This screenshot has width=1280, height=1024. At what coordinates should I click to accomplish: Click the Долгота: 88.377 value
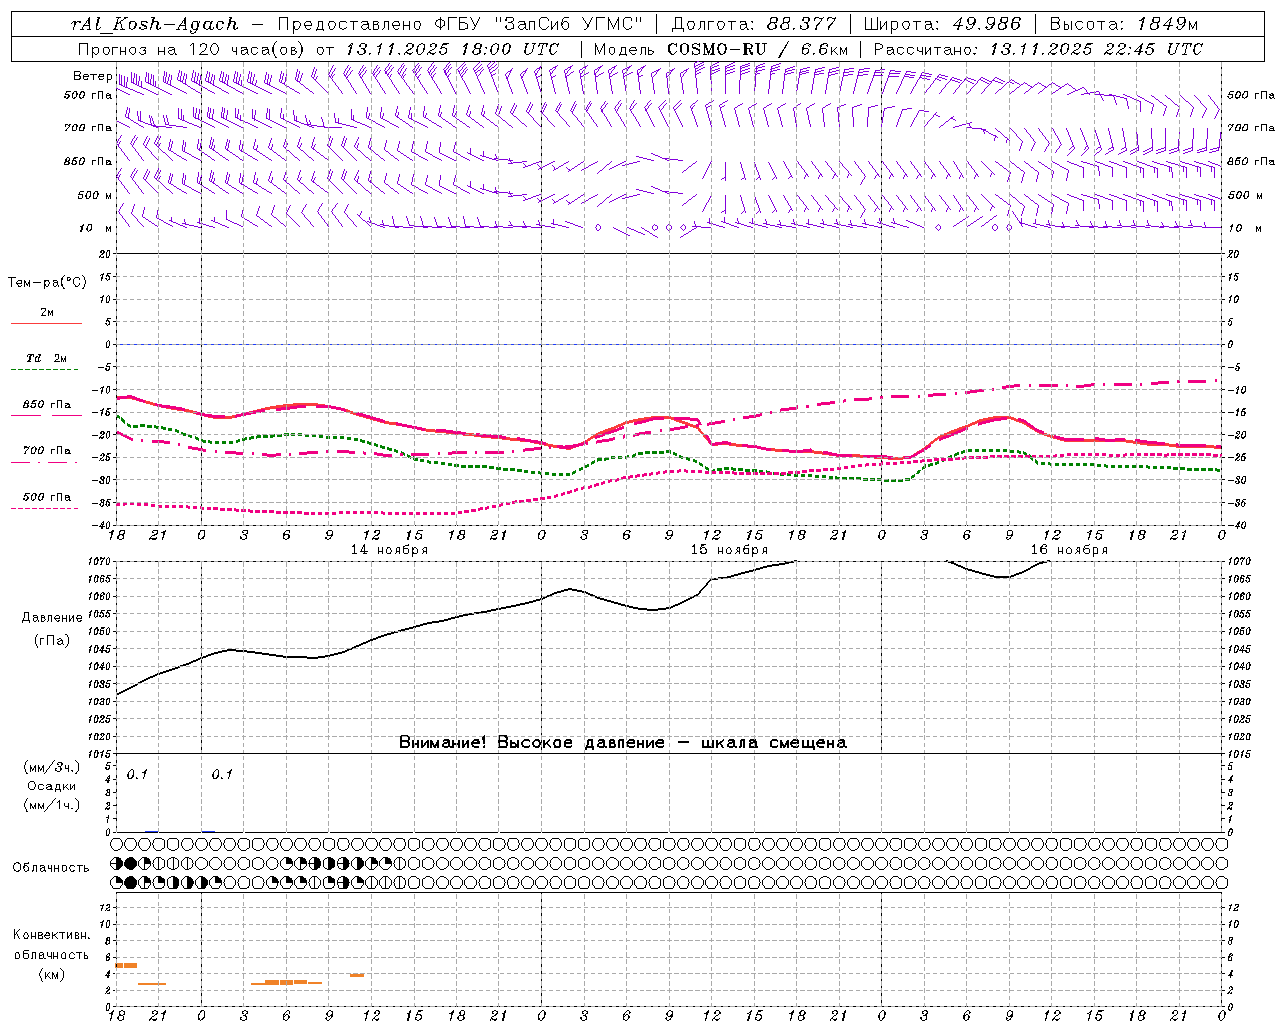pyautogui.click(x=755, y=24)
